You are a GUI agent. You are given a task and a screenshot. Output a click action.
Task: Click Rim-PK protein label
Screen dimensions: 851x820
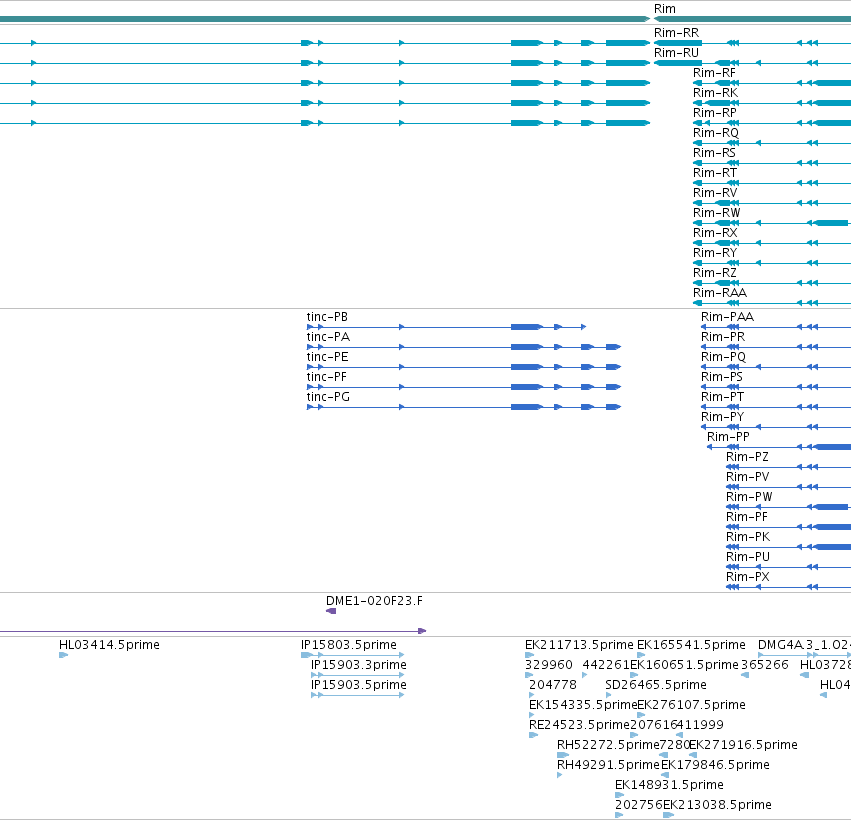point(748,537)
